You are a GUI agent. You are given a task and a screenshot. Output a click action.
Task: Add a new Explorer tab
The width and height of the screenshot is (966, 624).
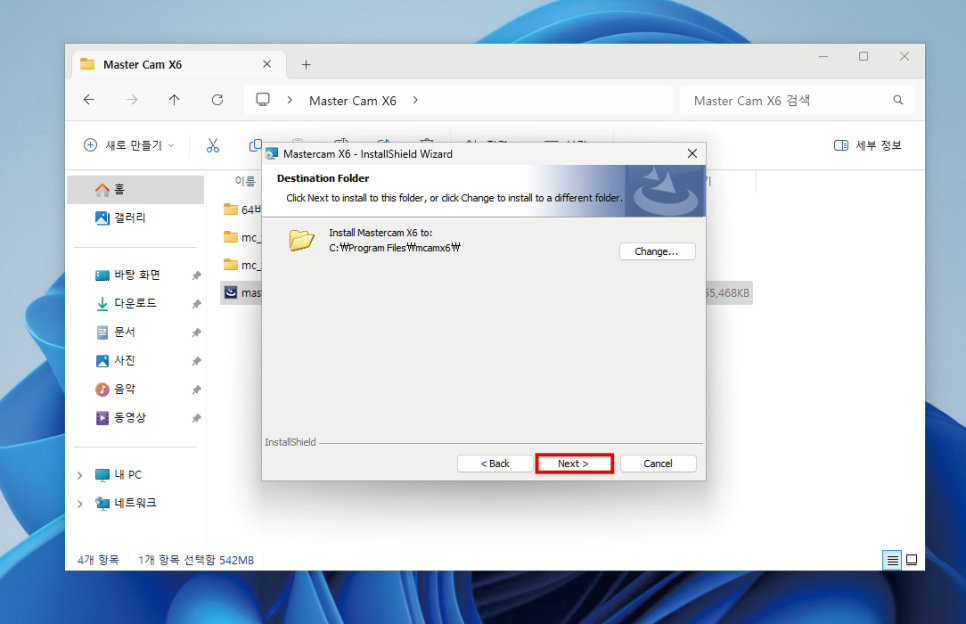(x=306, y=65)
